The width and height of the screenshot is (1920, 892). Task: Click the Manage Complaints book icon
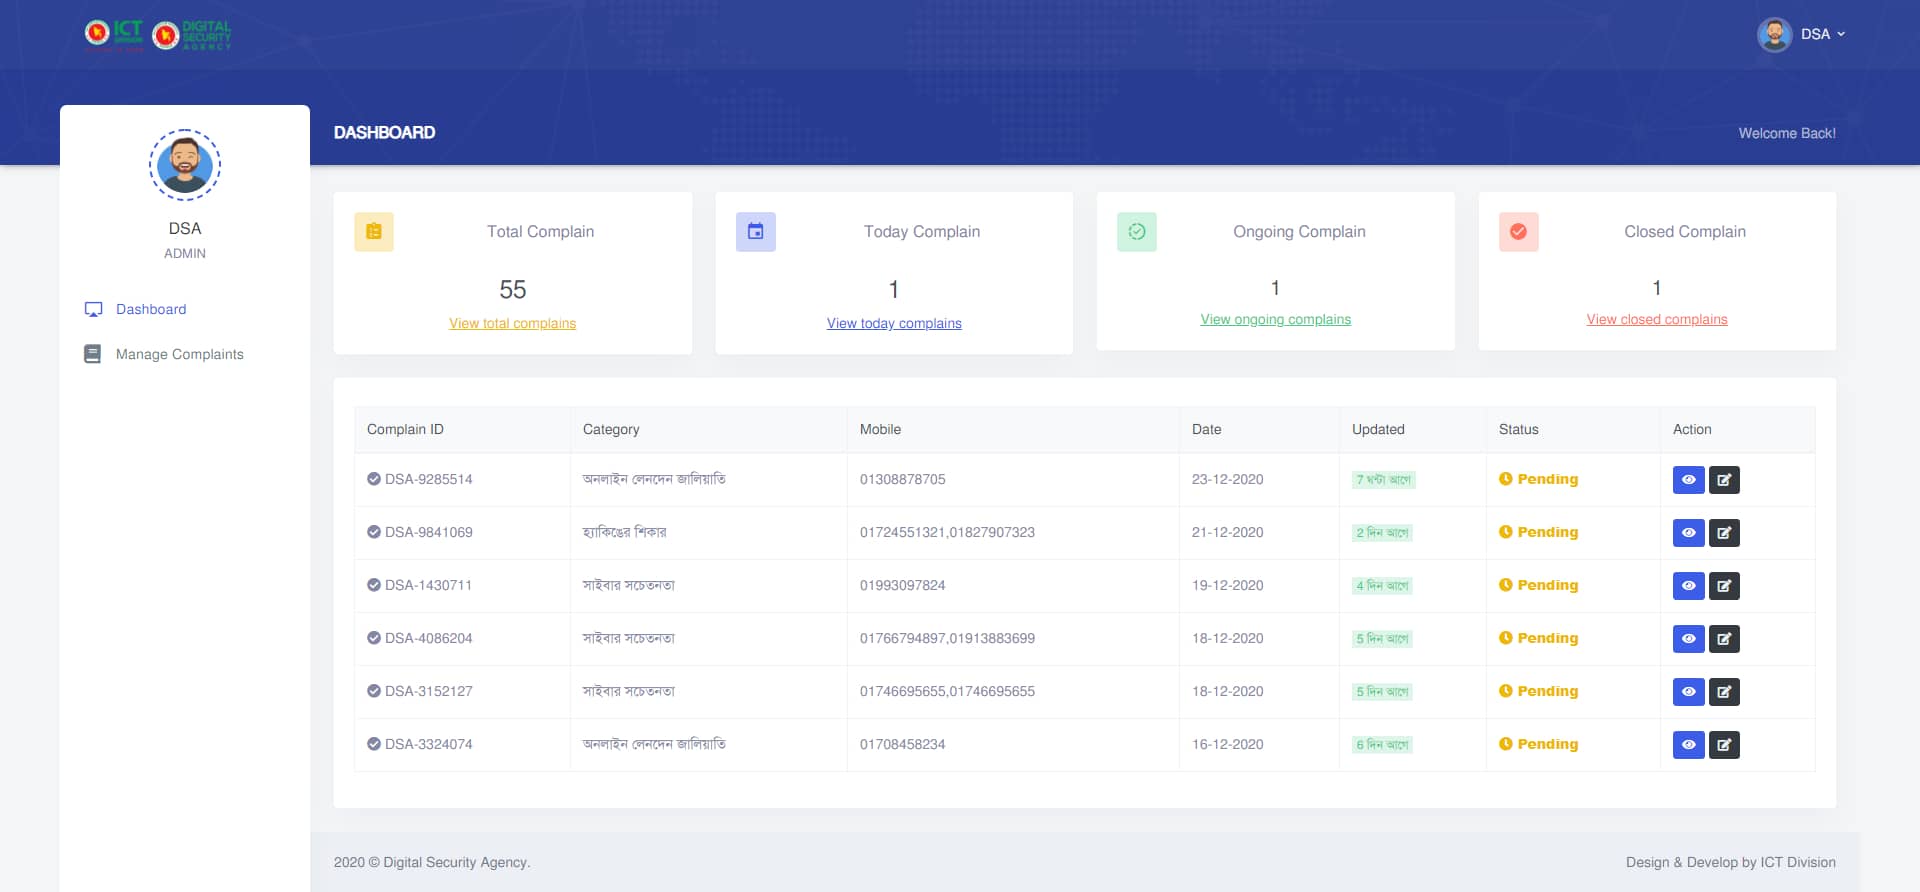click(x=93, y=354)
